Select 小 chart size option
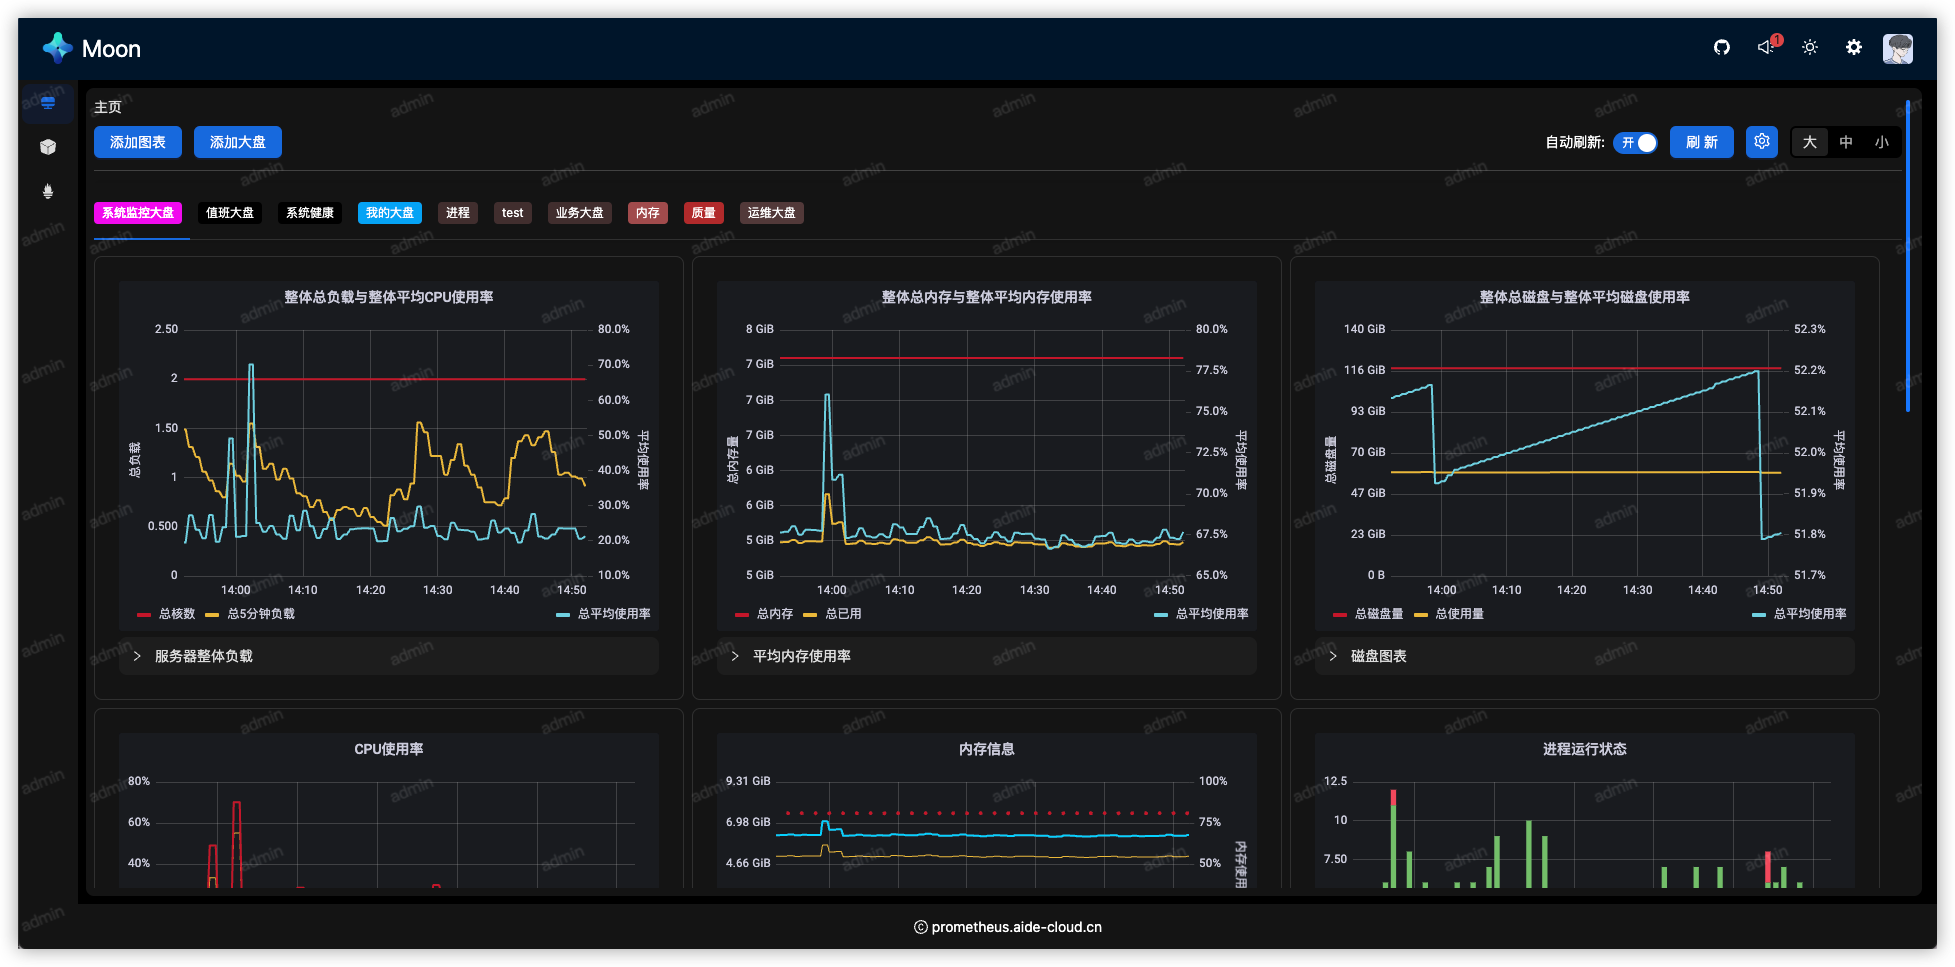 tap(1881, 142)
